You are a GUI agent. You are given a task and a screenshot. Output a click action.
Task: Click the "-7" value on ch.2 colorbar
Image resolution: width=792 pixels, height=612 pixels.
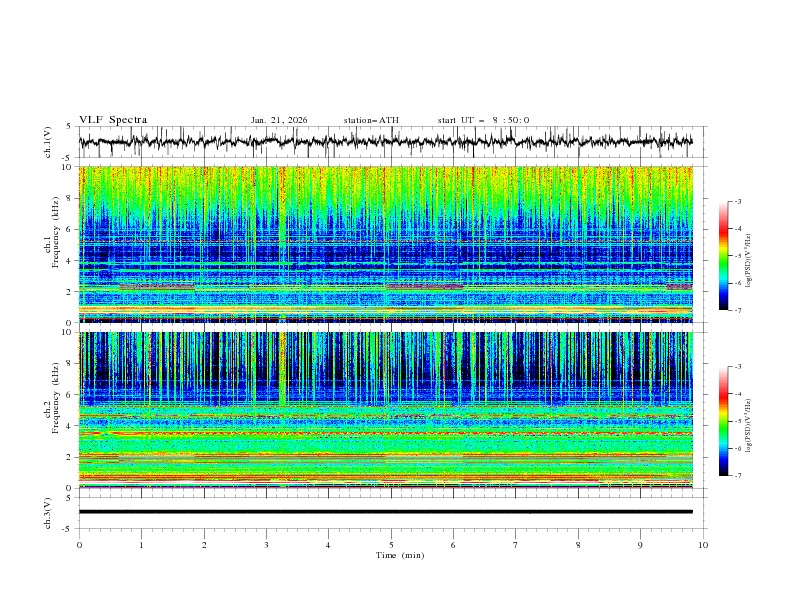pyautogui.click(x=737, y=475)
